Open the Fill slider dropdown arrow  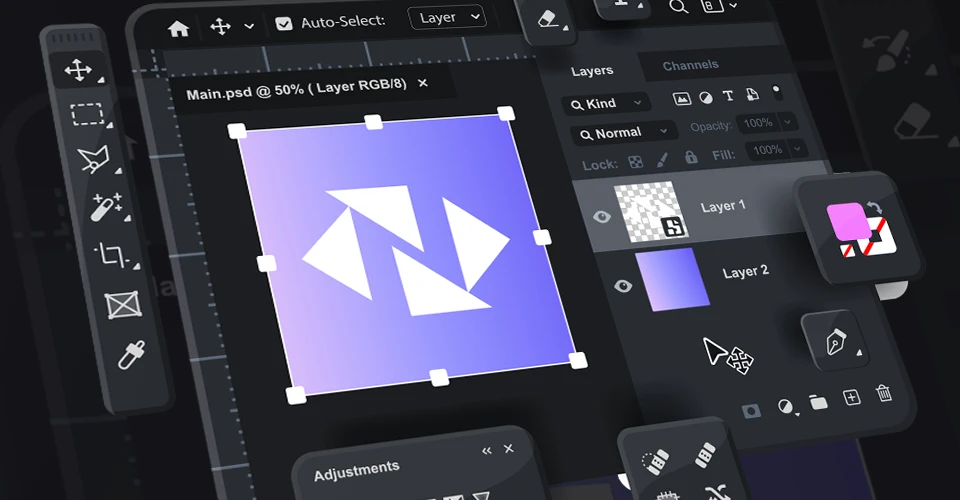coord(797,148)
